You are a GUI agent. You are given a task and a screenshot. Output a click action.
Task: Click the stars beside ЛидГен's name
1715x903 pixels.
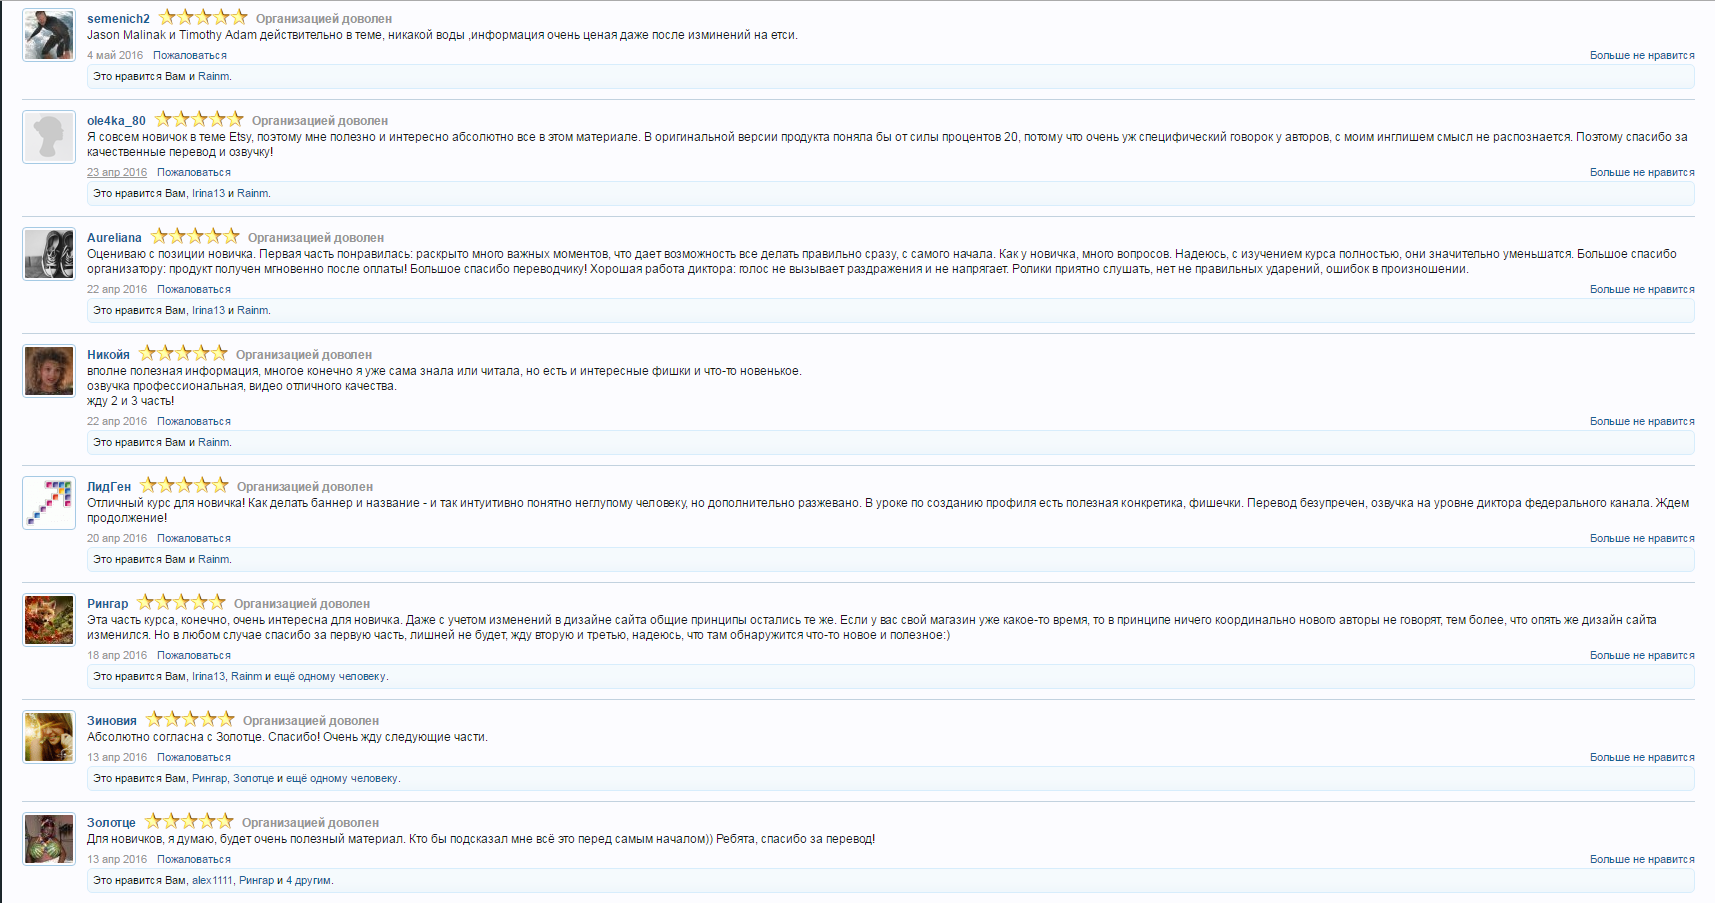click(x=184, y=485)
